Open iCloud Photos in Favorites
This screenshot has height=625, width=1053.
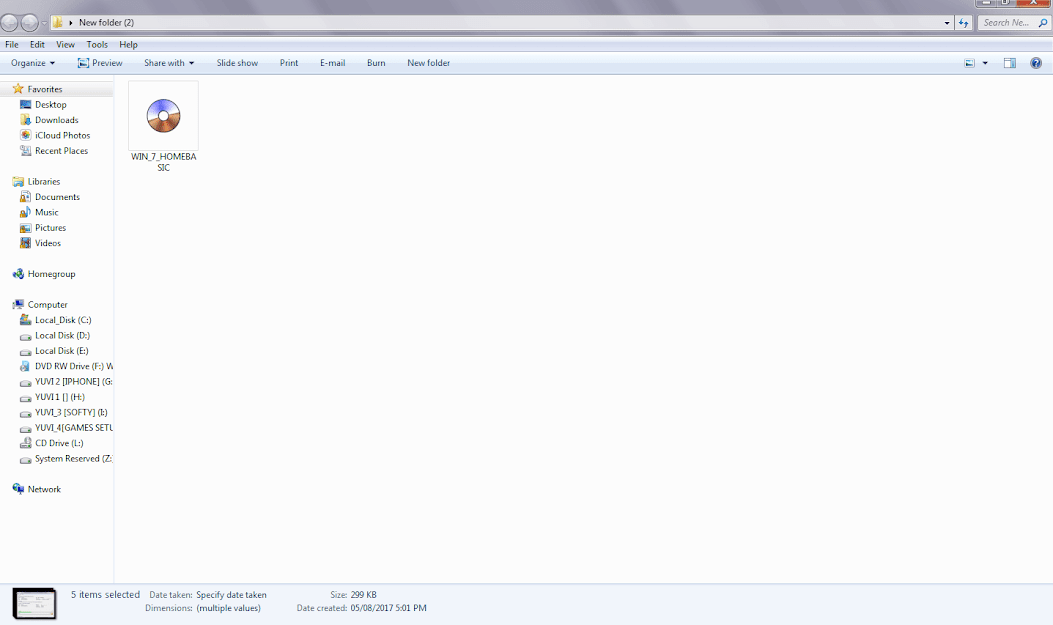coord(62,135)
